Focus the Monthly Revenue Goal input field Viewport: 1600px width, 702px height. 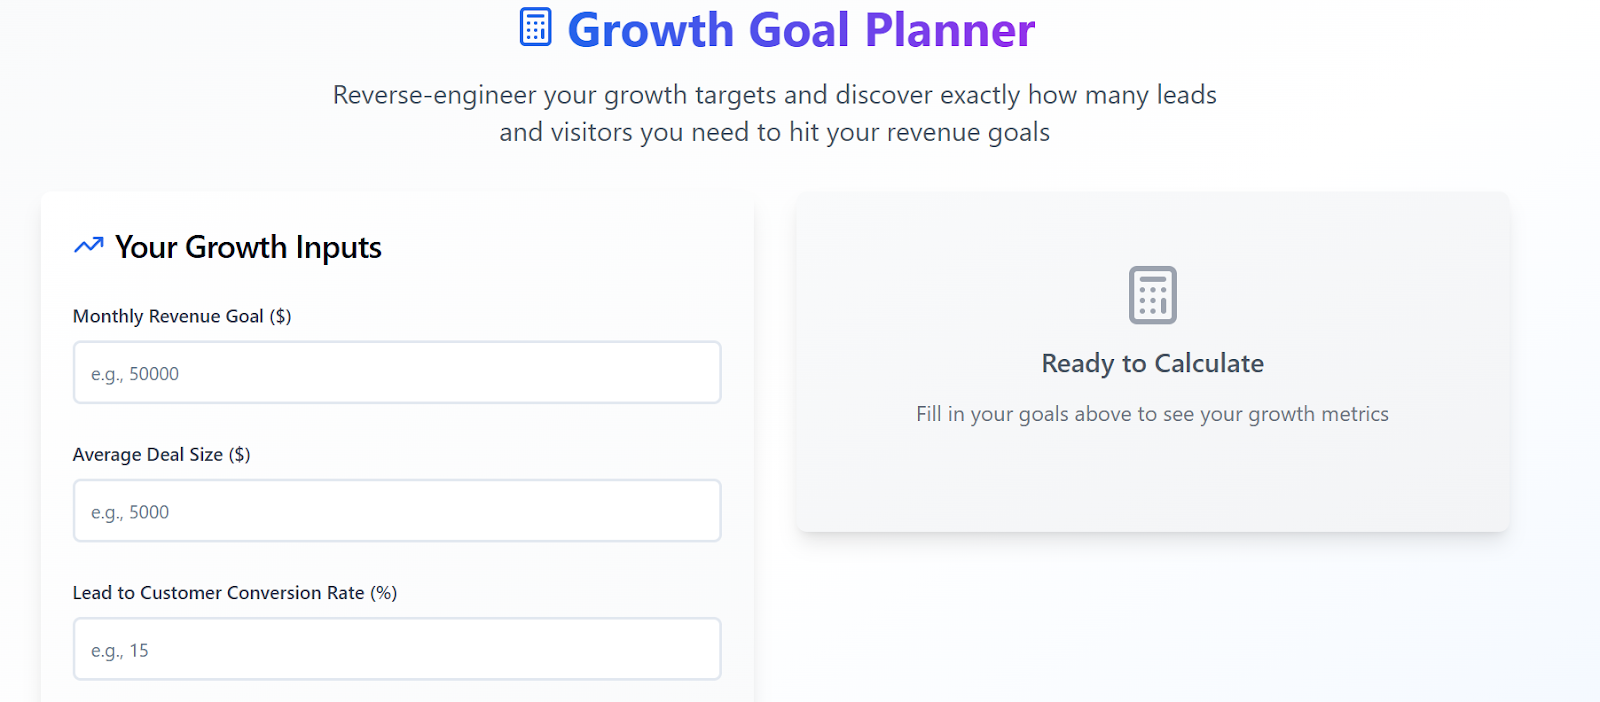[397, 373]
